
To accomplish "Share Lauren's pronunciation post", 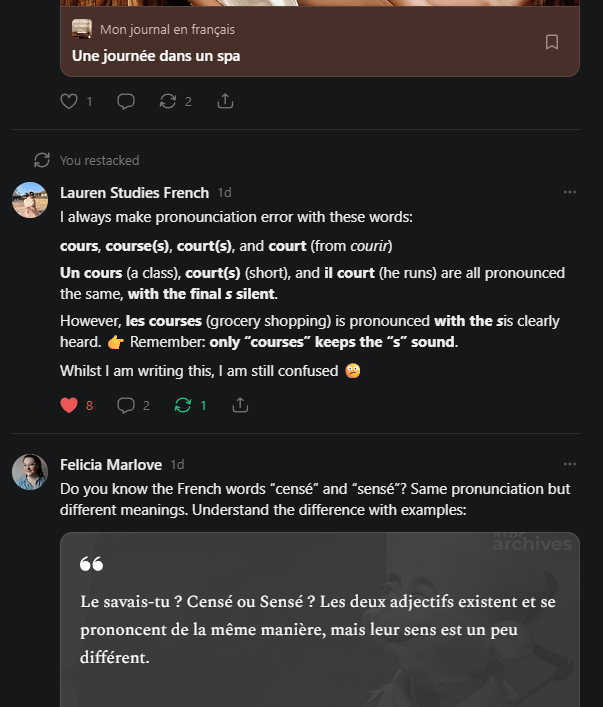I will point(240,405).
